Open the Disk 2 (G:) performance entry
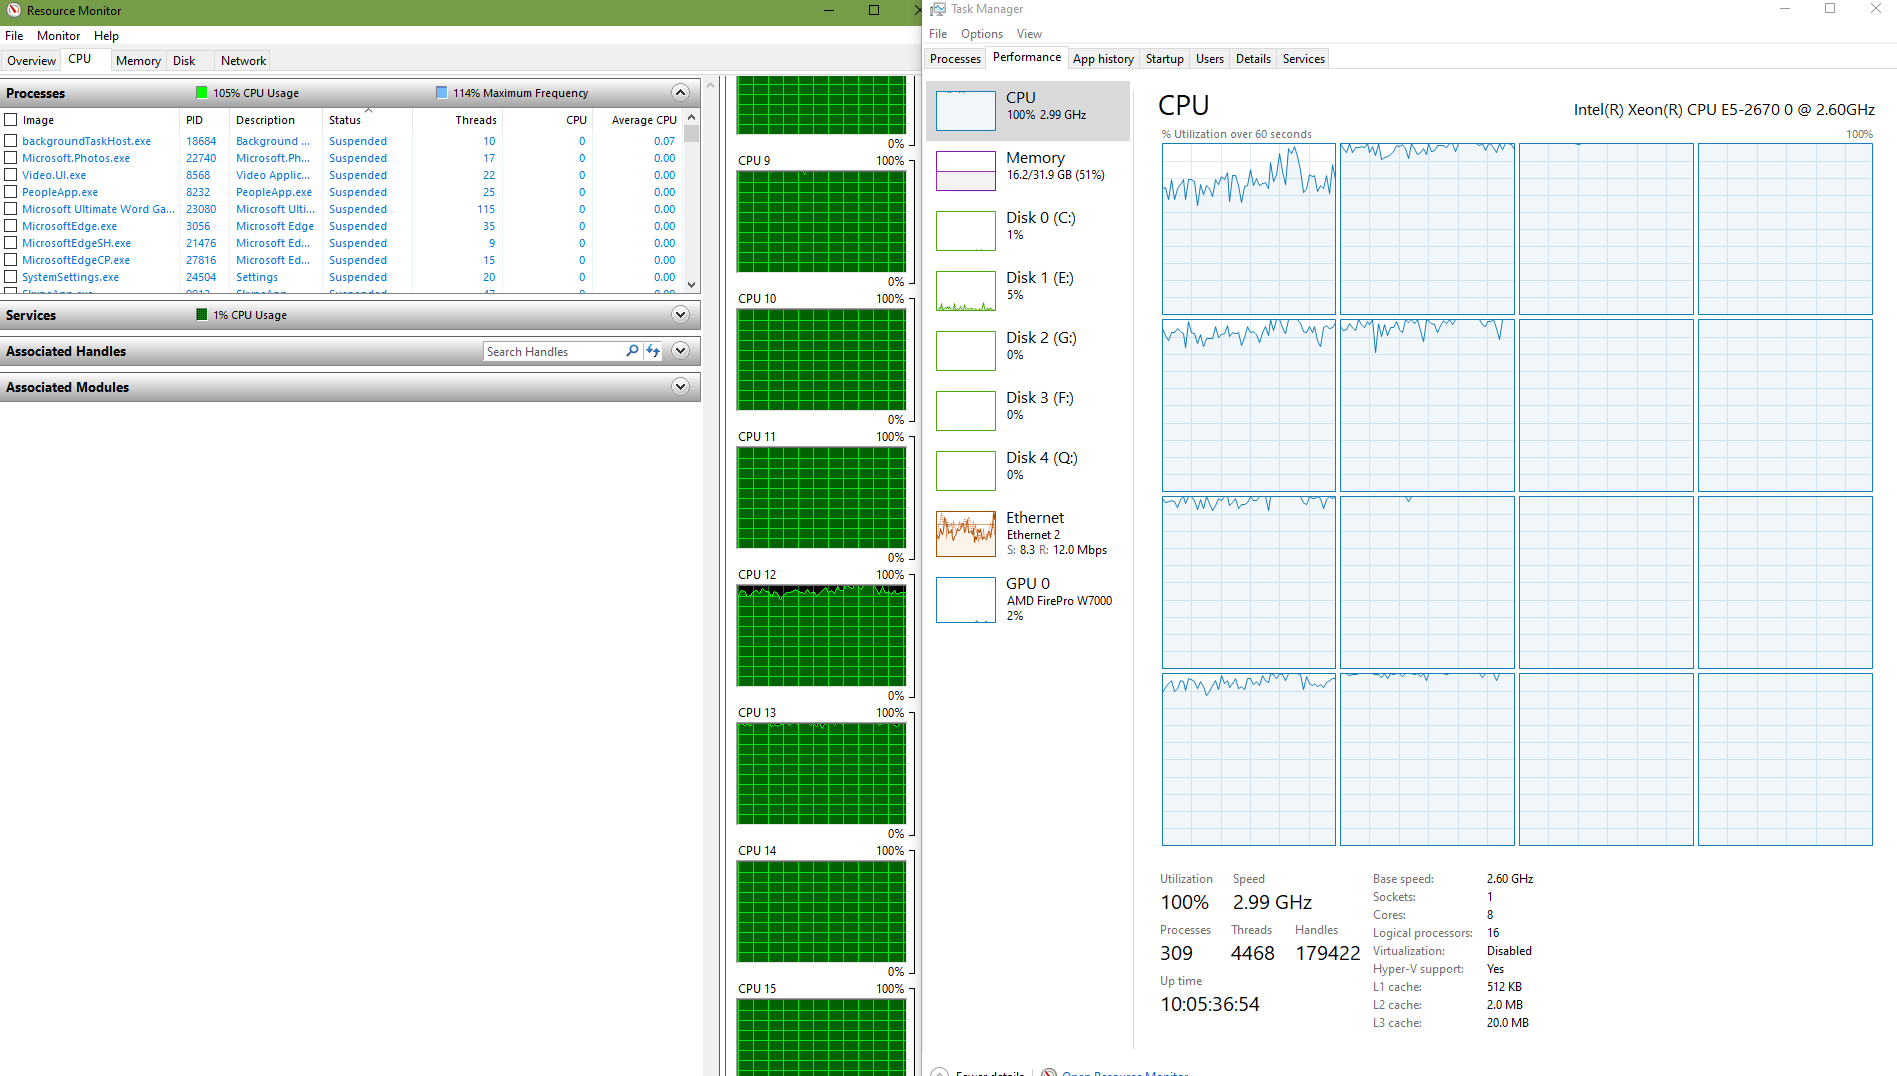1897x1076 pixels. point(1028,350)
